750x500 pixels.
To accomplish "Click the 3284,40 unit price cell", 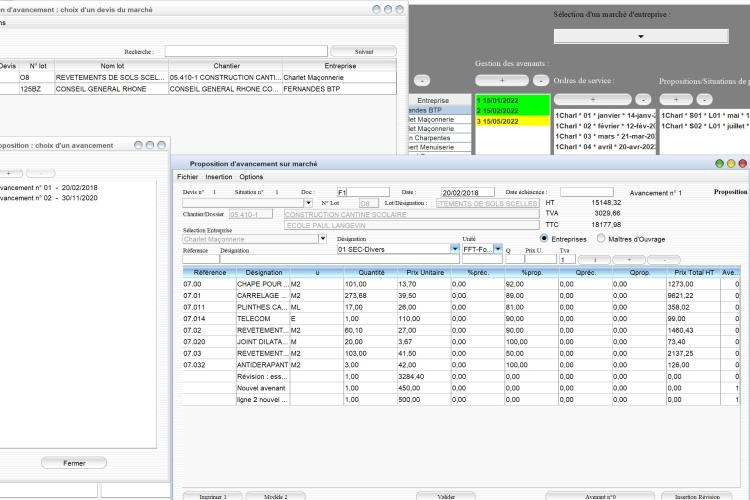I will (425, 377).
